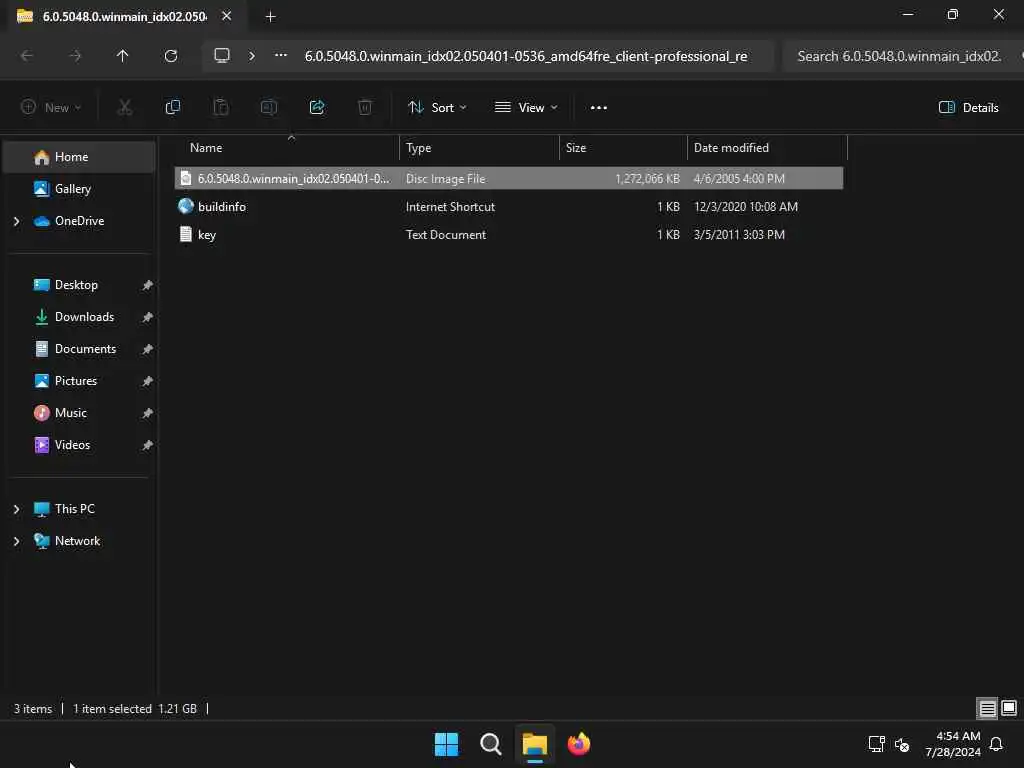Viewport: 1024px width, 768px height.
Task: Open taskbar Search
Action: [490, 744]
